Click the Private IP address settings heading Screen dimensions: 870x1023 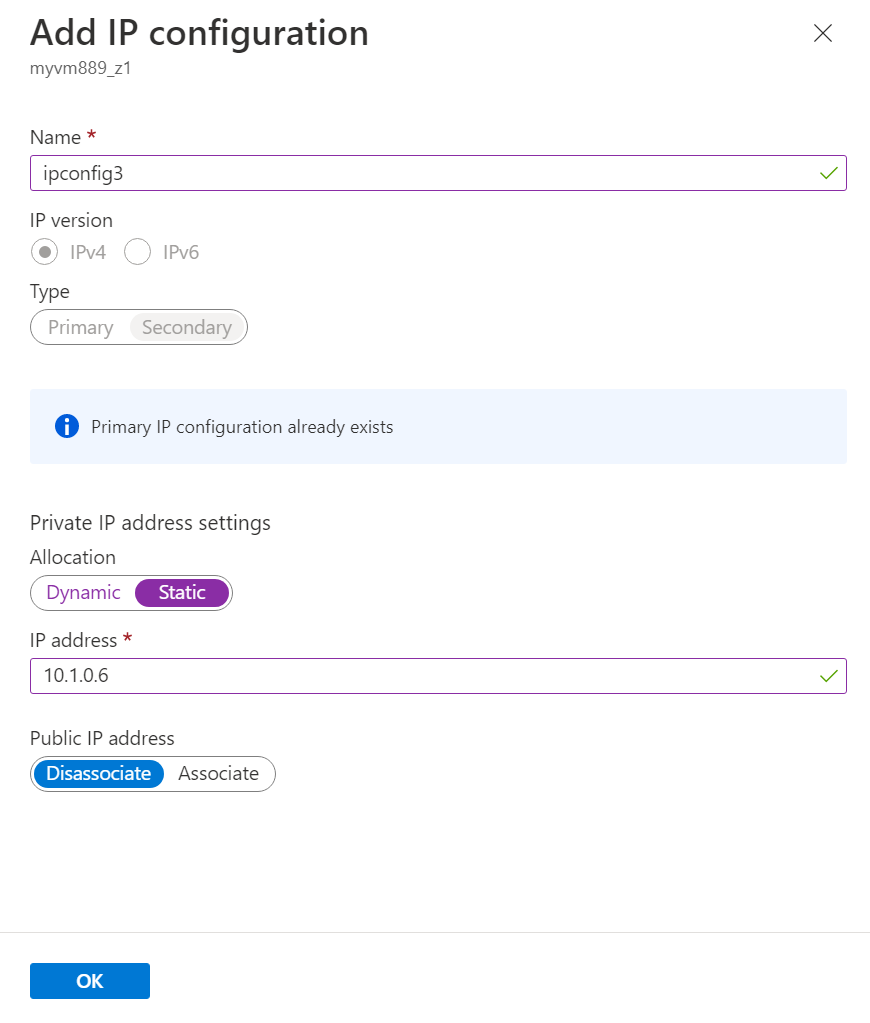[150, 523]
